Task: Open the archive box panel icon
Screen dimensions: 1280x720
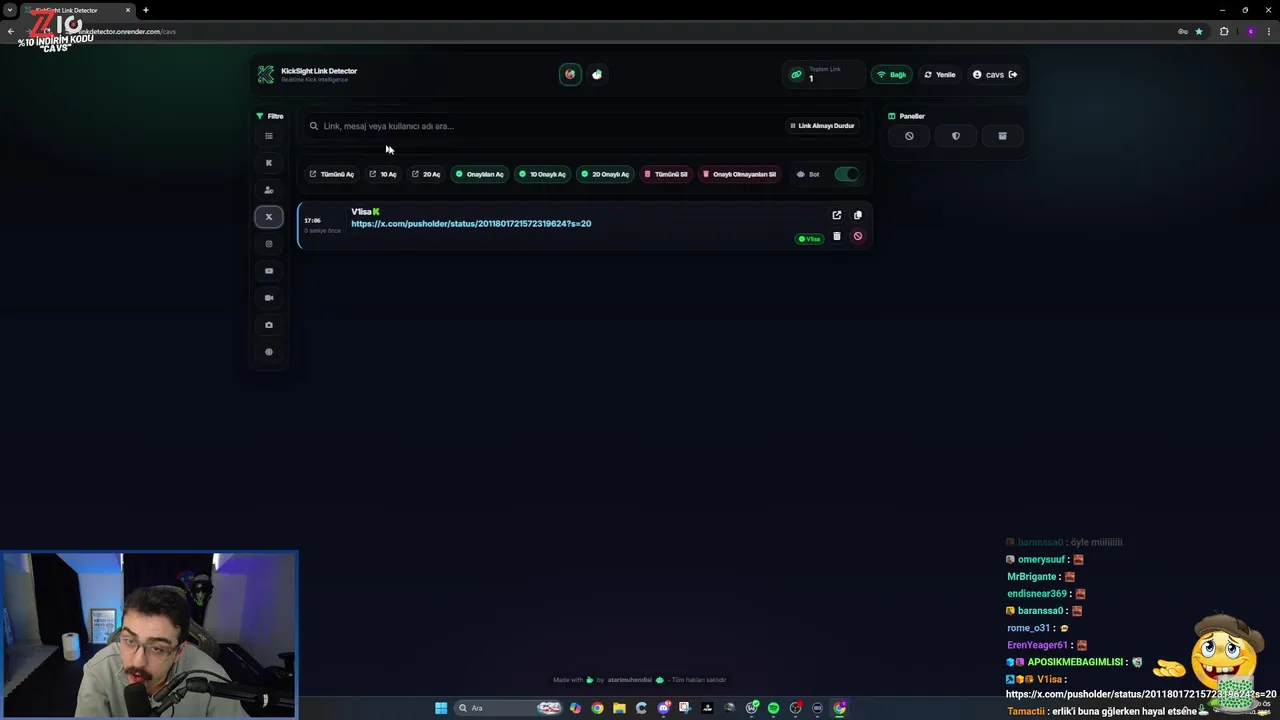Action: (1002, 136)
